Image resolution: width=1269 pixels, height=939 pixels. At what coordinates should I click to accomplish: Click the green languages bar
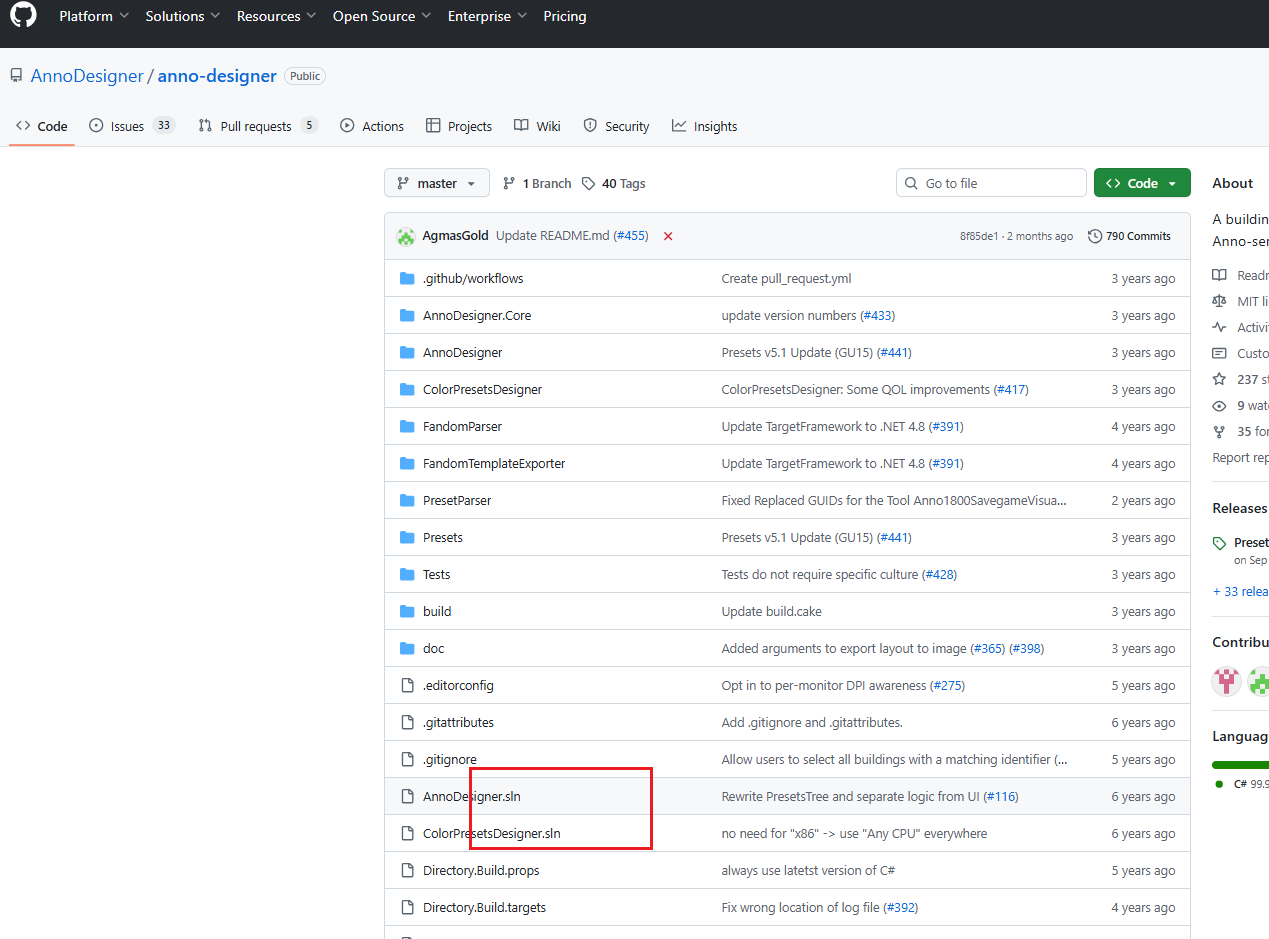tap(1240, 765)
